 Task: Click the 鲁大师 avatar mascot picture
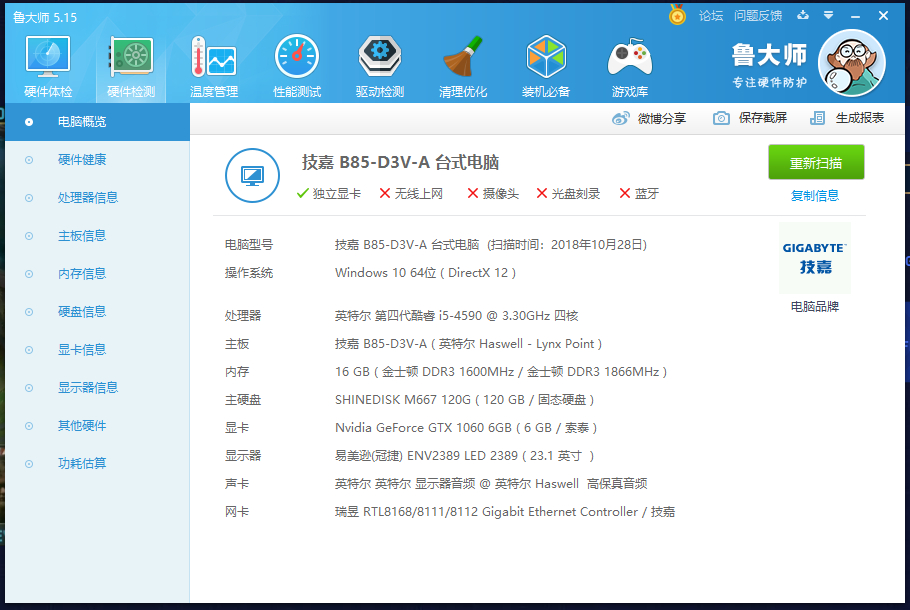point(851,63)
